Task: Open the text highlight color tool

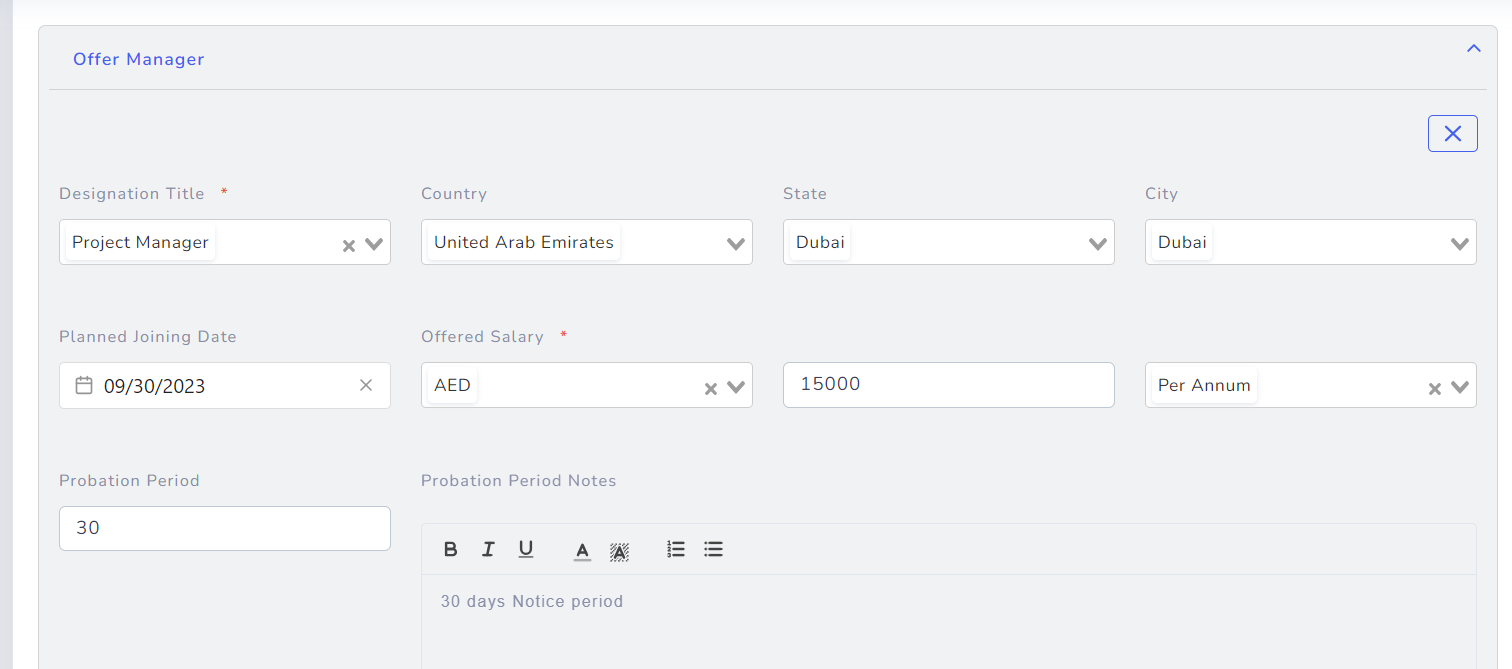Action: coord(620,549)
